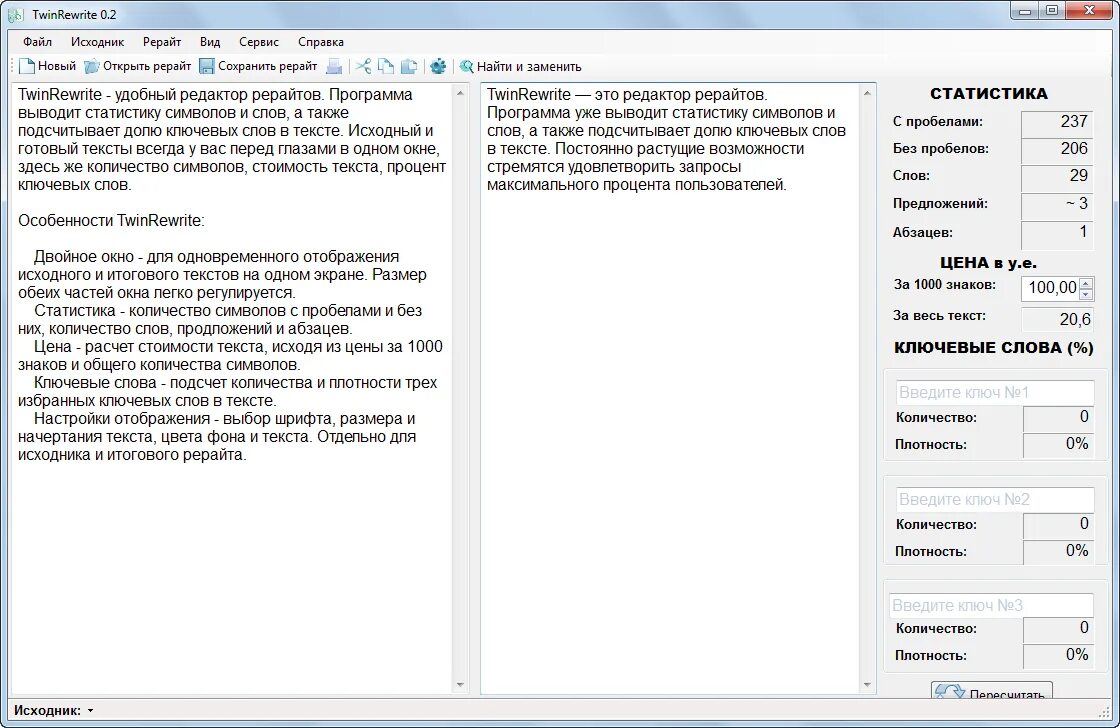This screenshot has height=728, width=1120.
Task: Click the С пробелами value 237
Action: 1056,122
